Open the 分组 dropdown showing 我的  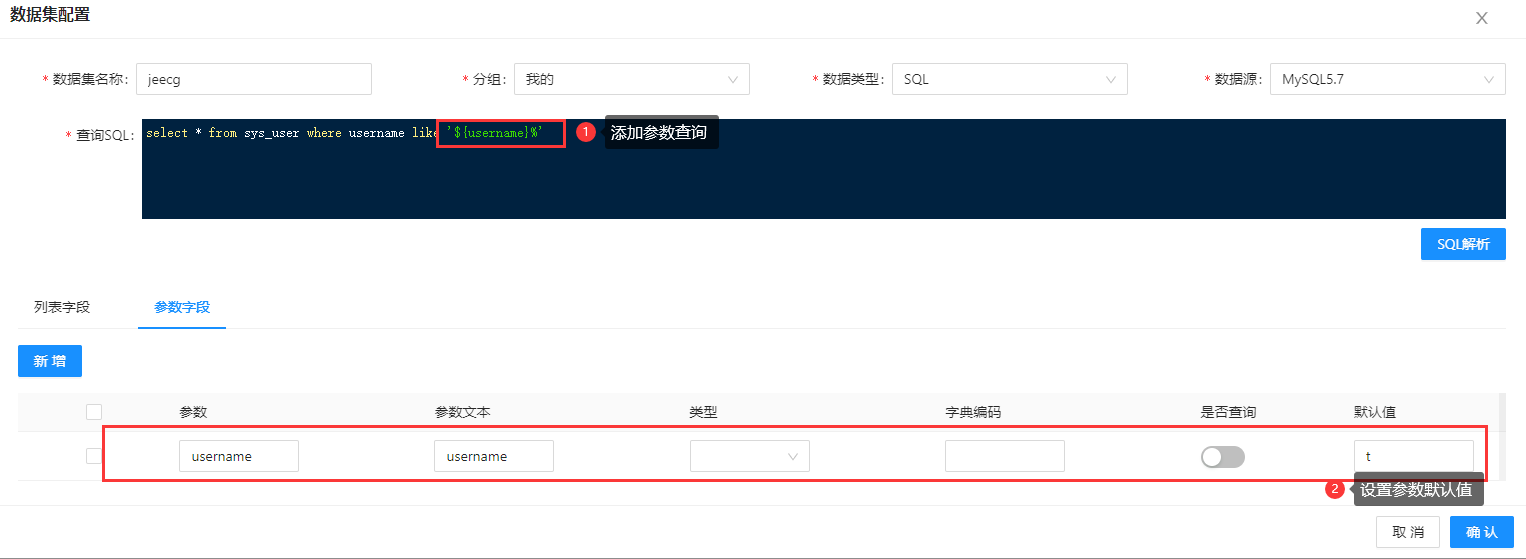click(x=632, y=79)
